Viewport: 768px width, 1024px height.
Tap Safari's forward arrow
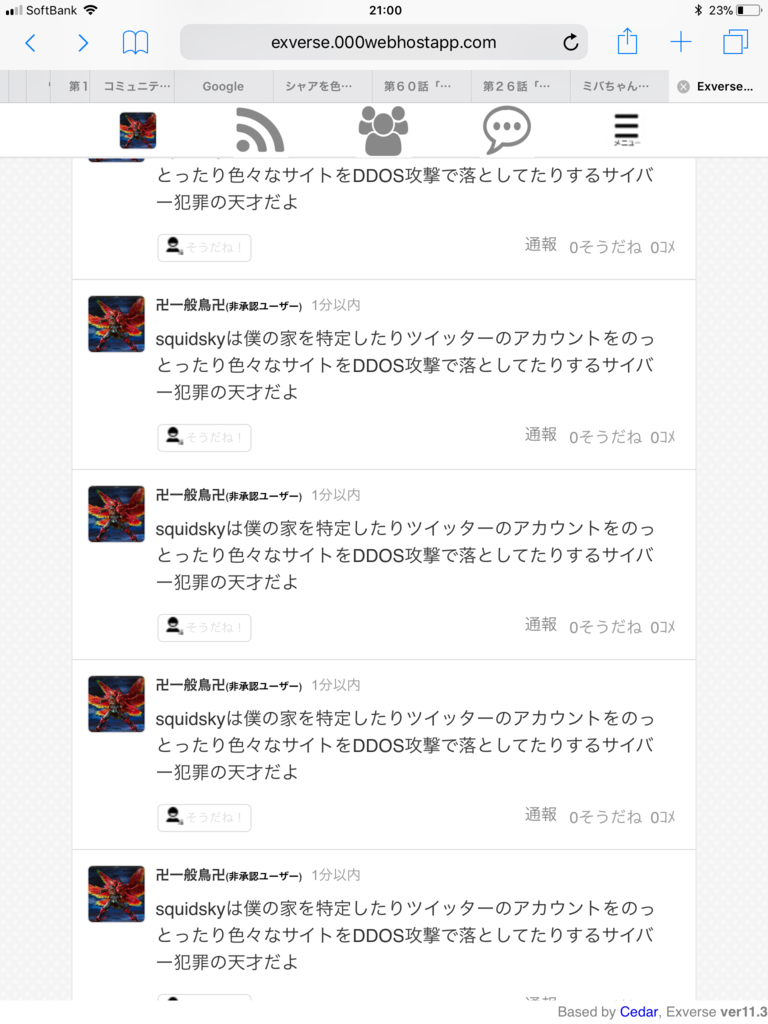click(83, 43)
